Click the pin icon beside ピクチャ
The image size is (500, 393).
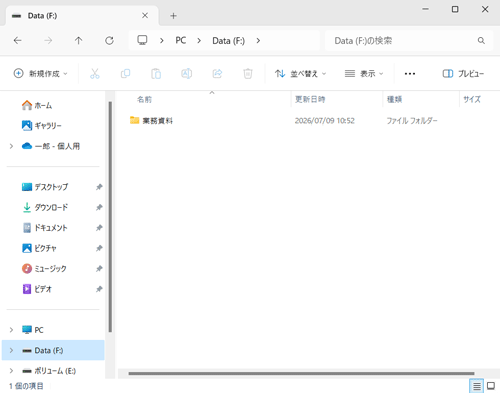click(99, 248)
